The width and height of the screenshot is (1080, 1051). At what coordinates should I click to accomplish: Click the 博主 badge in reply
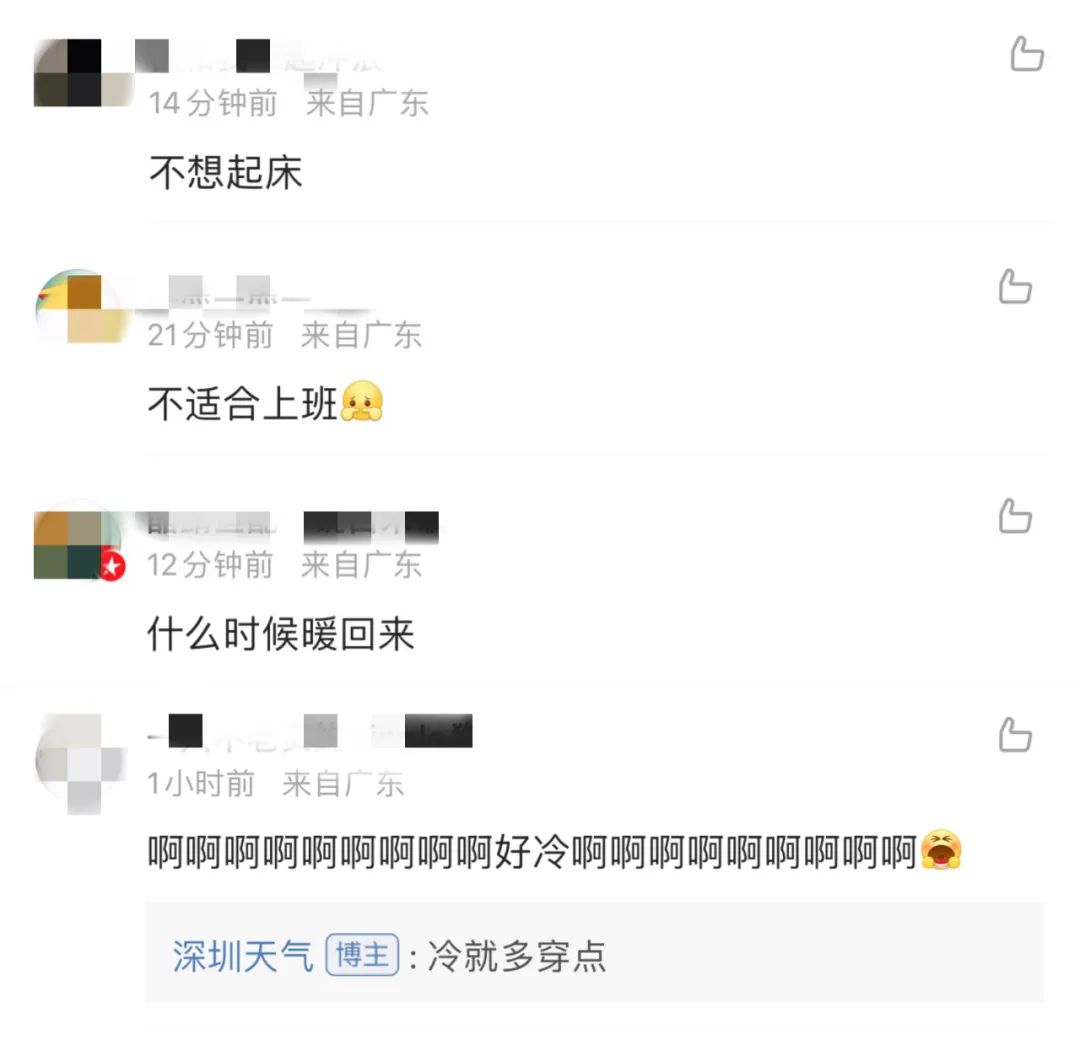(x=362, y=955)
